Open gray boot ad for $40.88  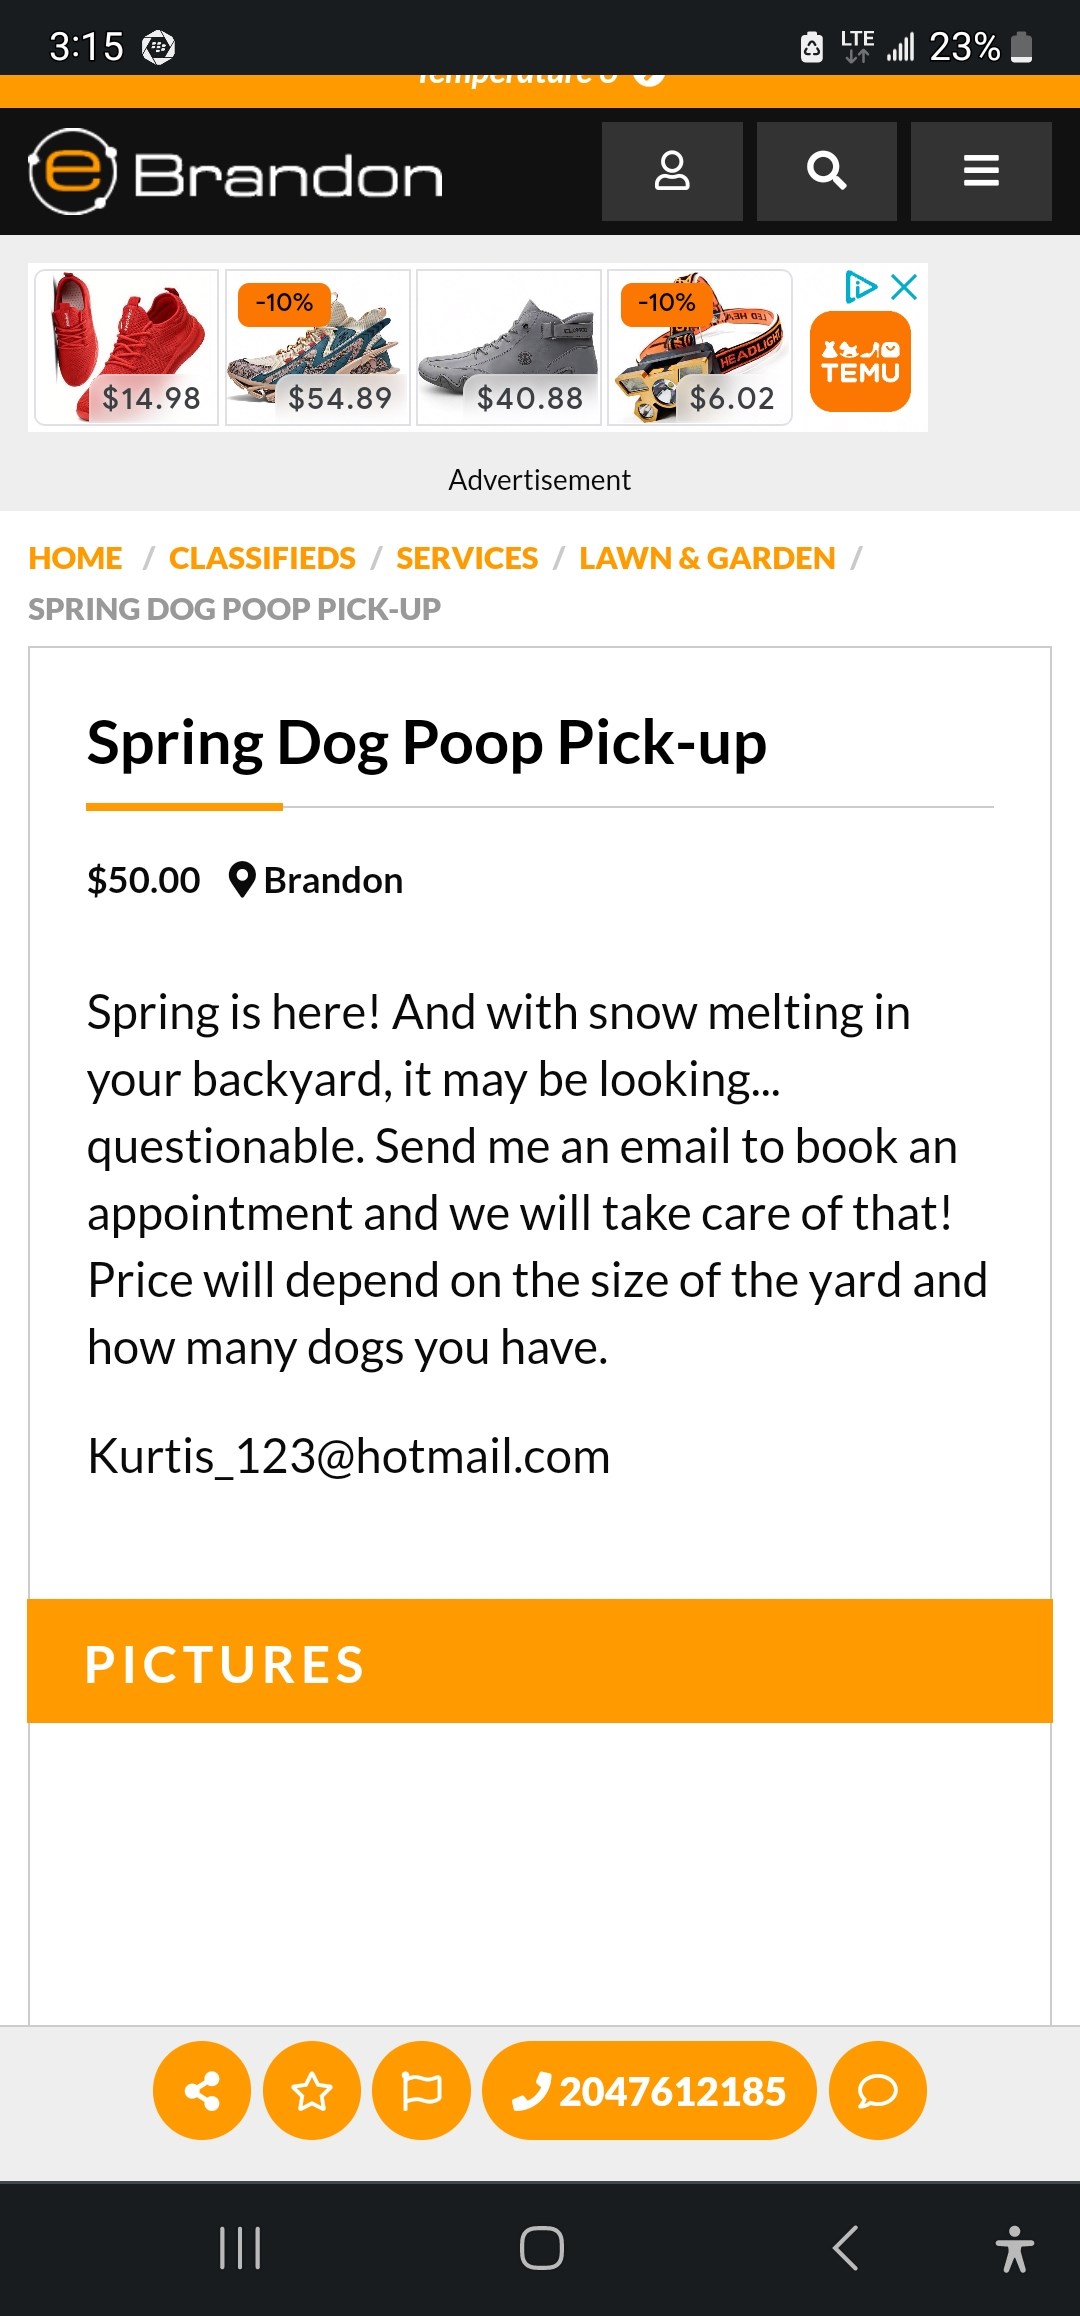point(509,348)
